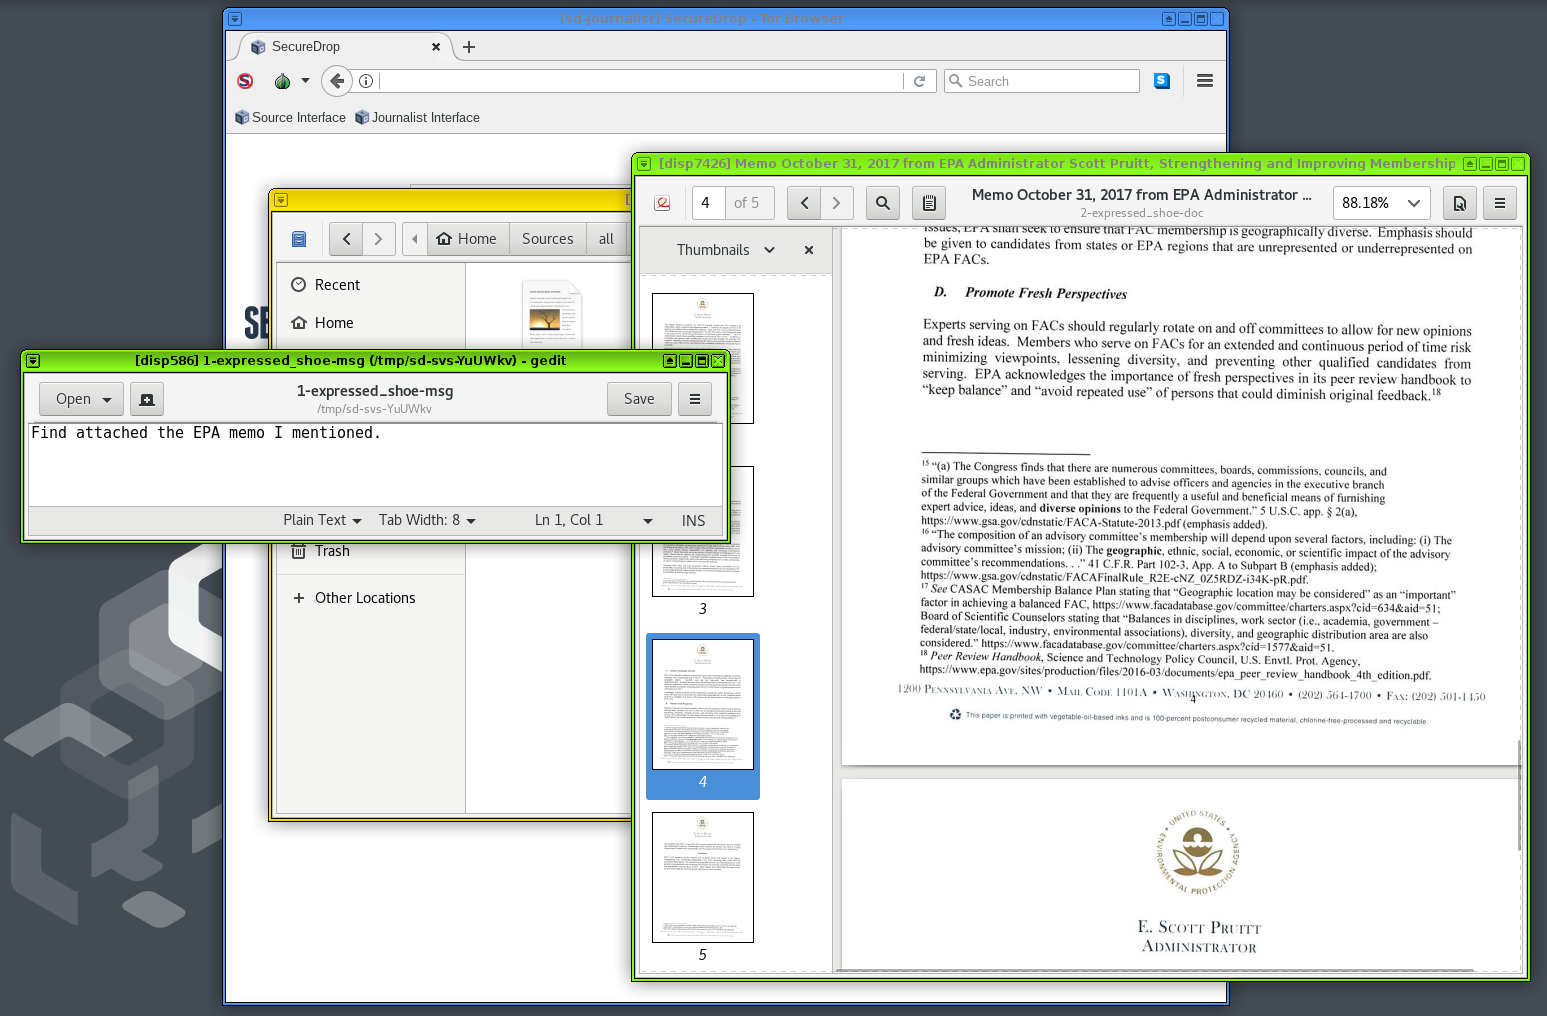Select Sources in the file manager path
The width and height of the screenshot is (1547, 1016).
[x=547, y=239]
